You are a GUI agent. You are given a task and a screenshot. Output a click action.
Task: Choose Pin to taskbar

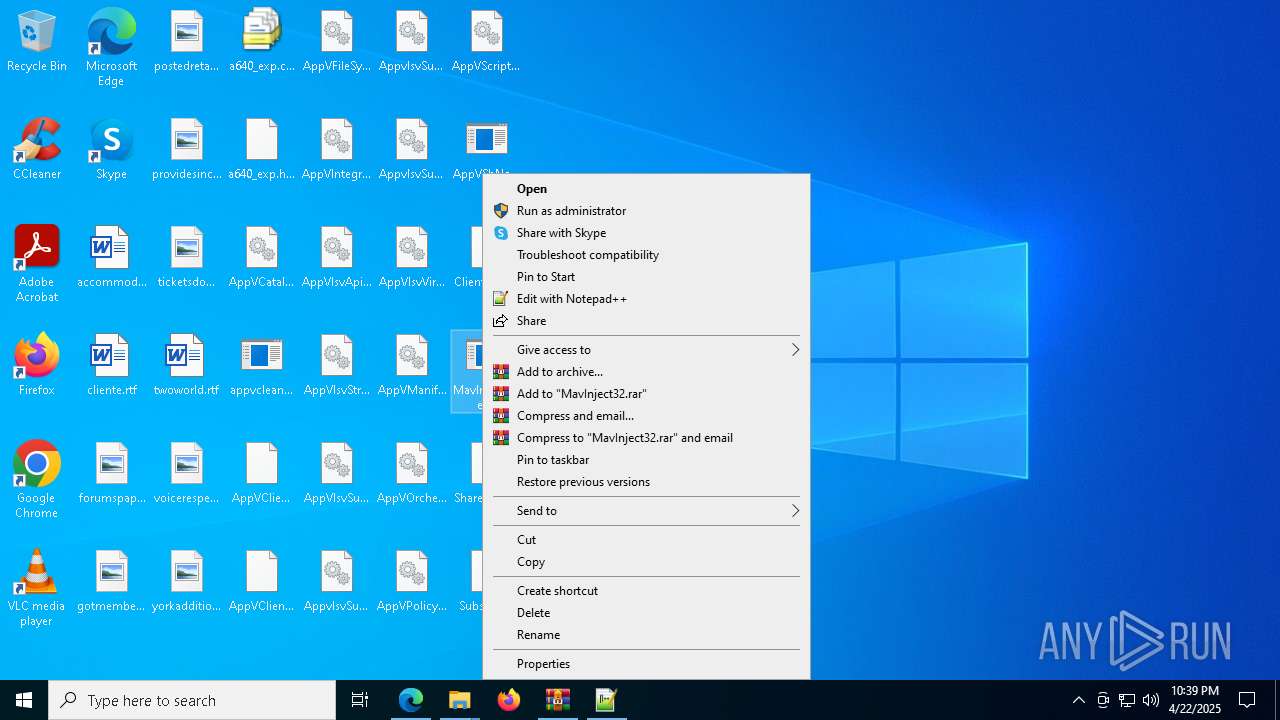(646, 460)
